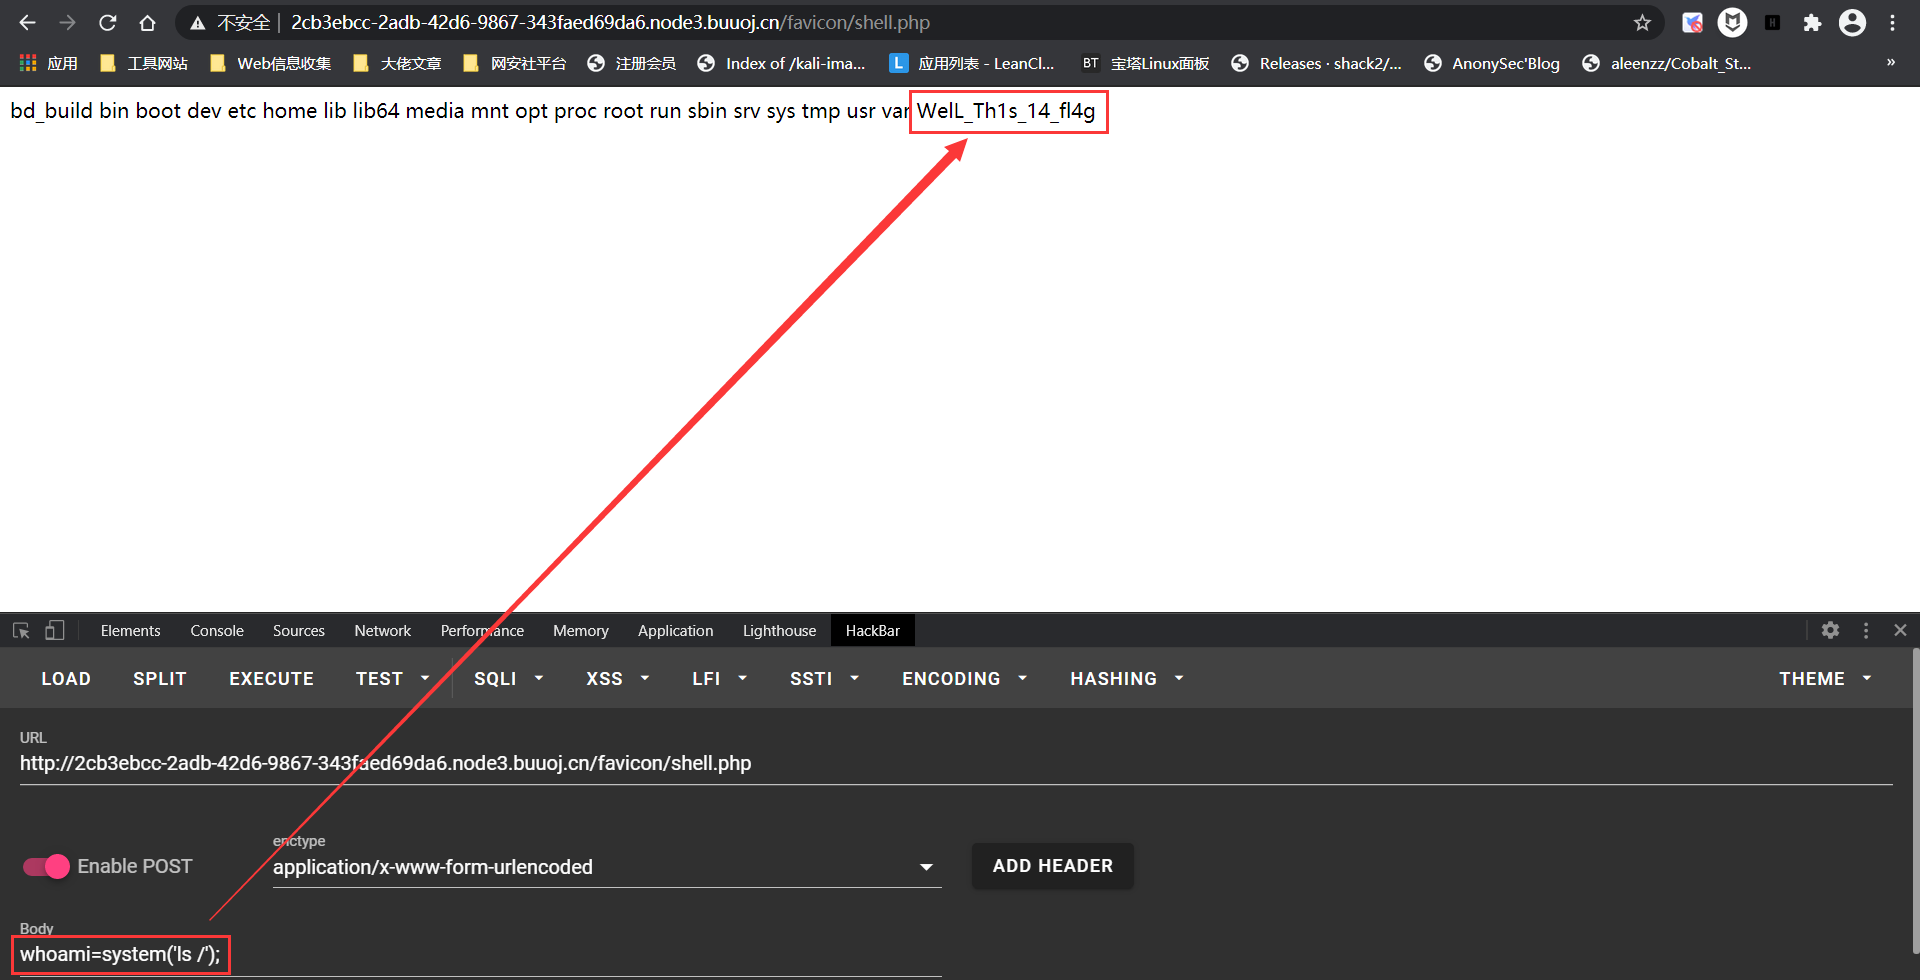Click the browser forward arrow
1920x980 pixels.
coord(67,22)
